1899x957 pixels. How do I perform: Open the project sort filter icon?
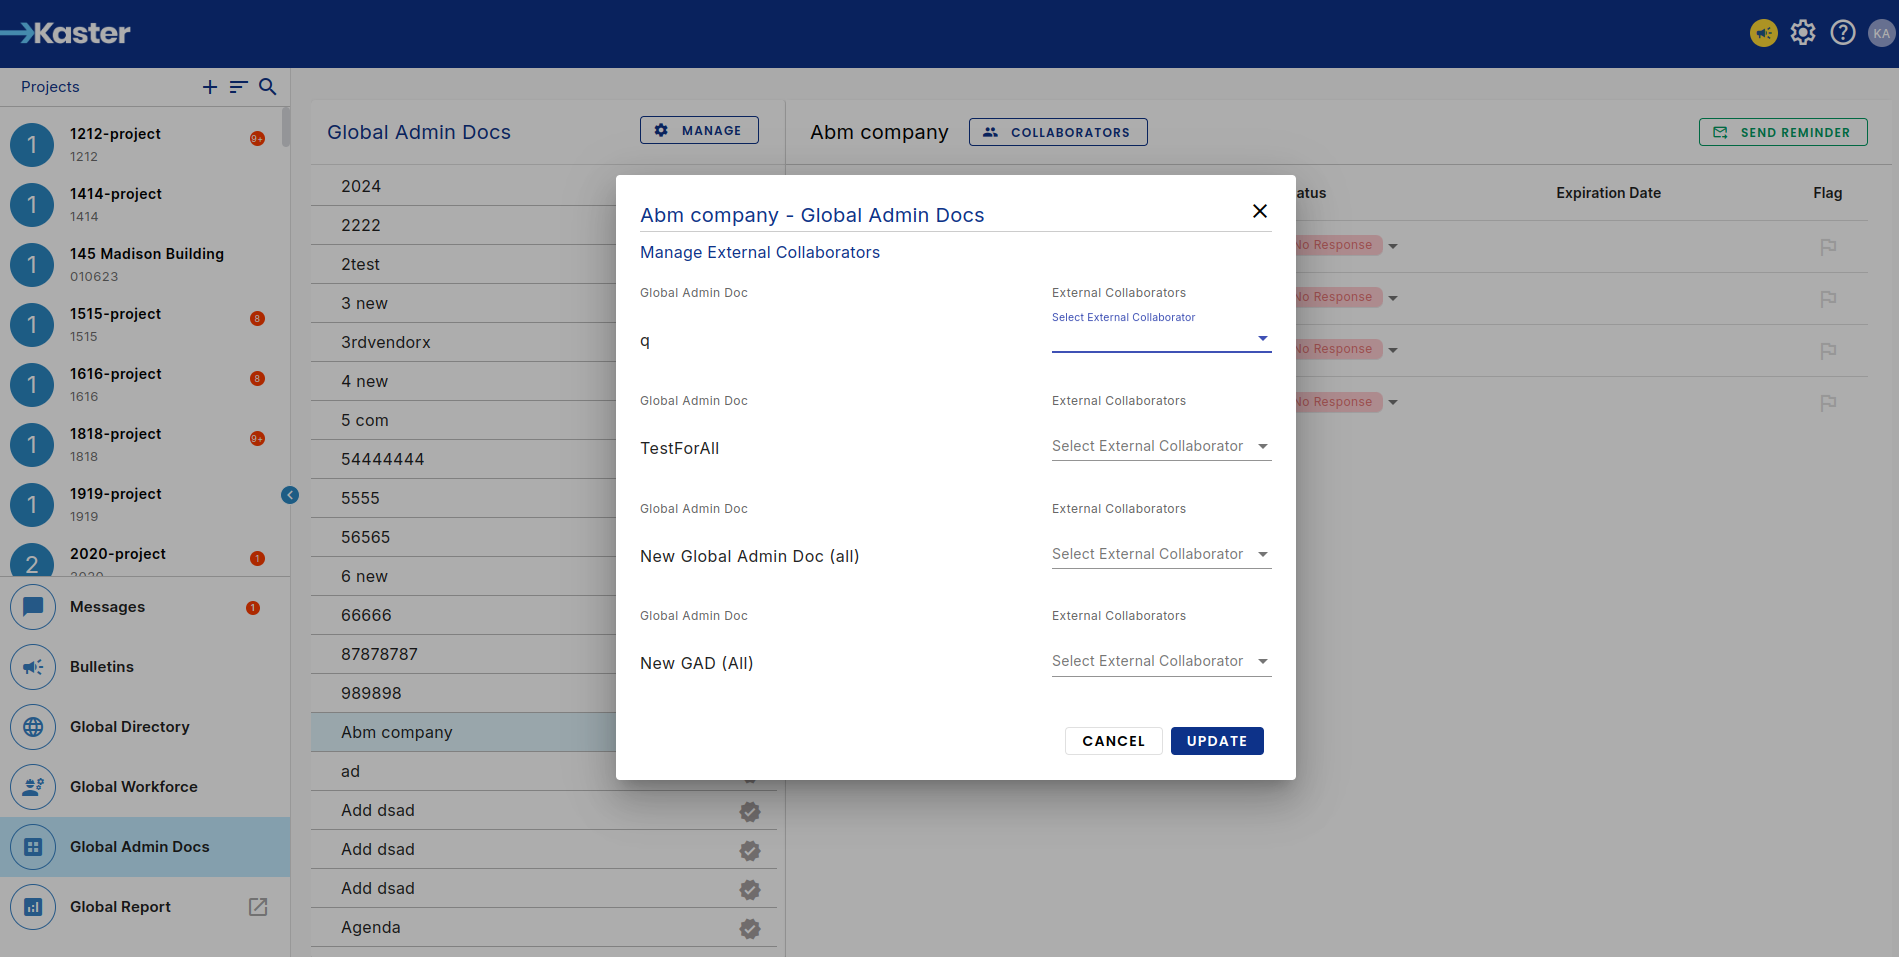point(238,87)
